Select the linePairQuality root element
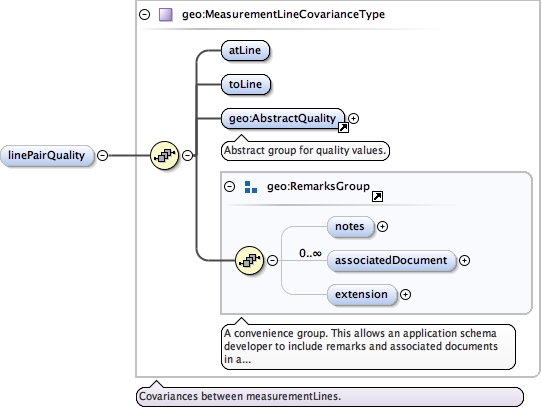542x410 pixels. pos(47,156)
